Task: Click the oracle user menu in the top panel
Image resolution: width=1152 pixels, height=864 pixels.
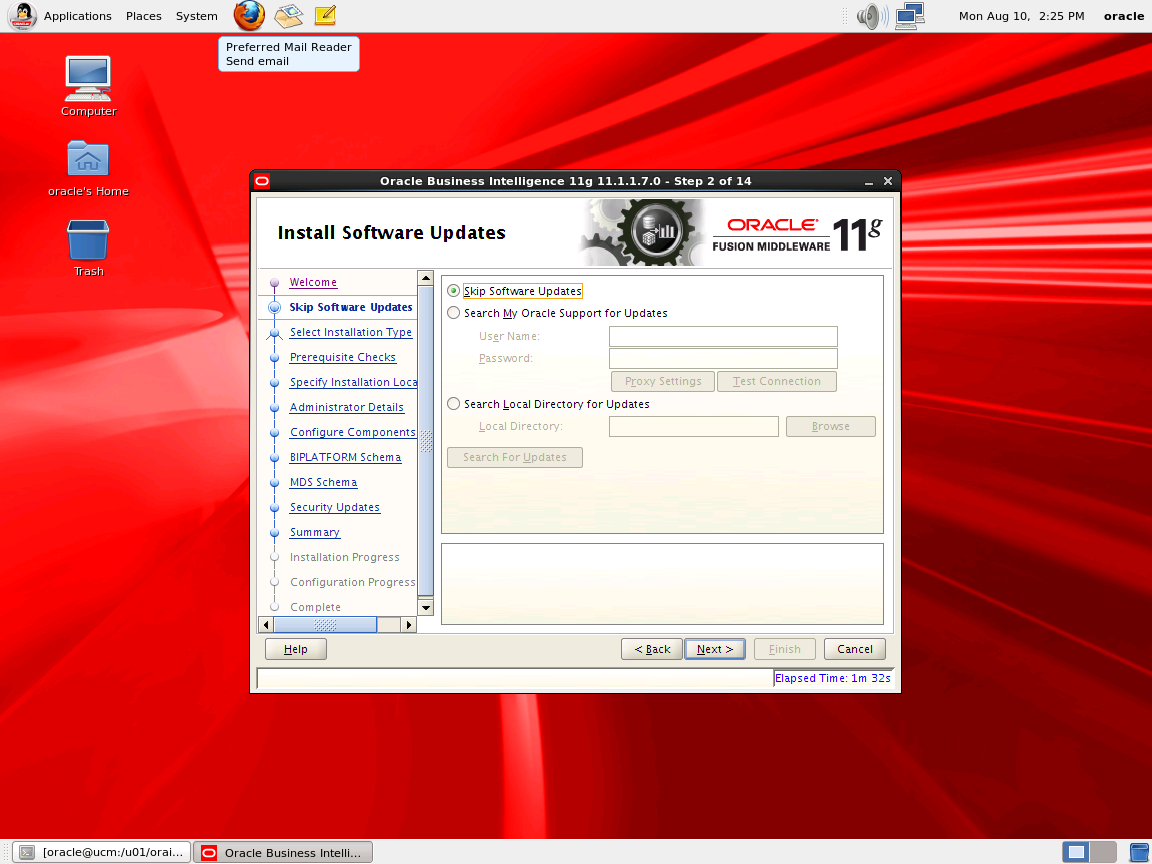Action: (1123, 15)
